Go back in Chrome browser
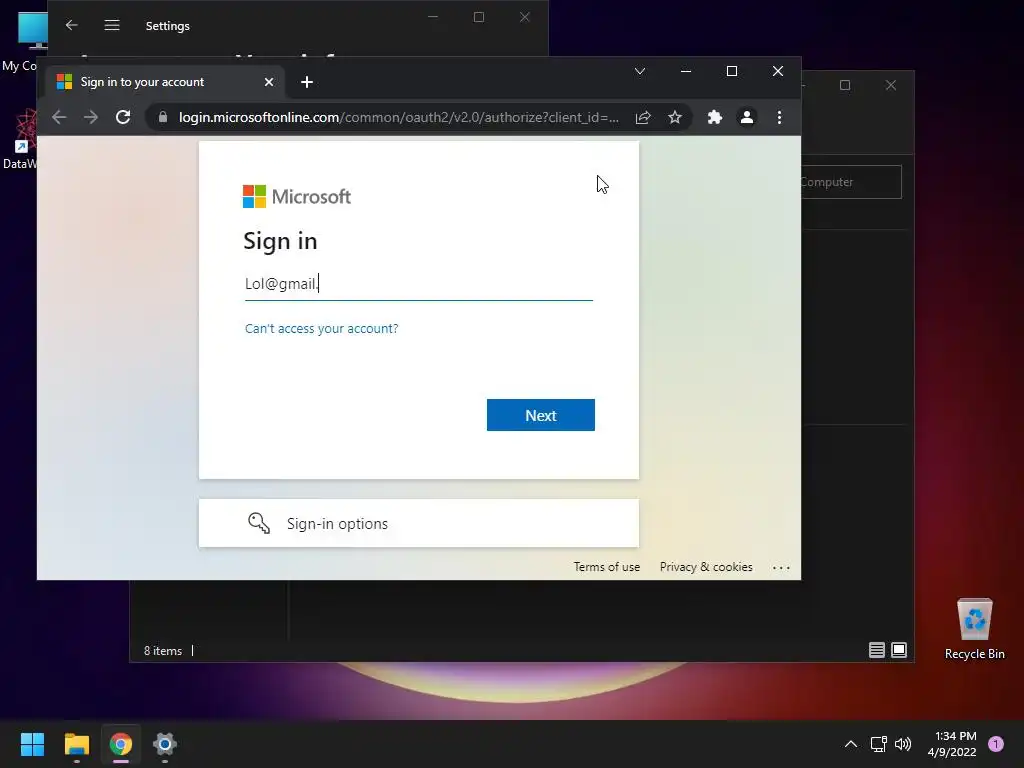The width and height of the screenshot is (1024, 768). (59, 118)
